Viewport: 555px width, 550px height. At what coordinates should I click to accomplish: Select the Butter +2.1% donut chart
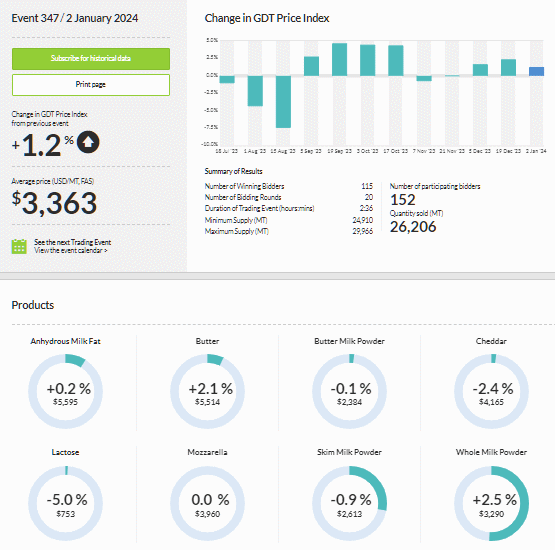207,391
